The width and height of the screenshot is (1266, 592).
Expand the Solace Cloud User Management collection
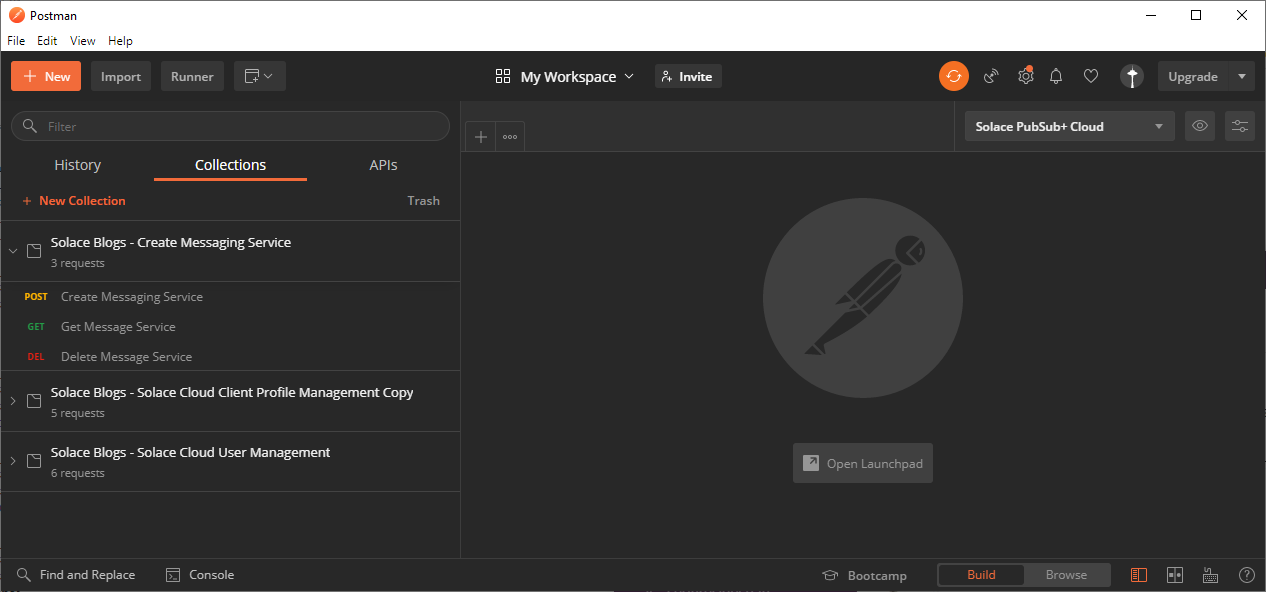13,461
